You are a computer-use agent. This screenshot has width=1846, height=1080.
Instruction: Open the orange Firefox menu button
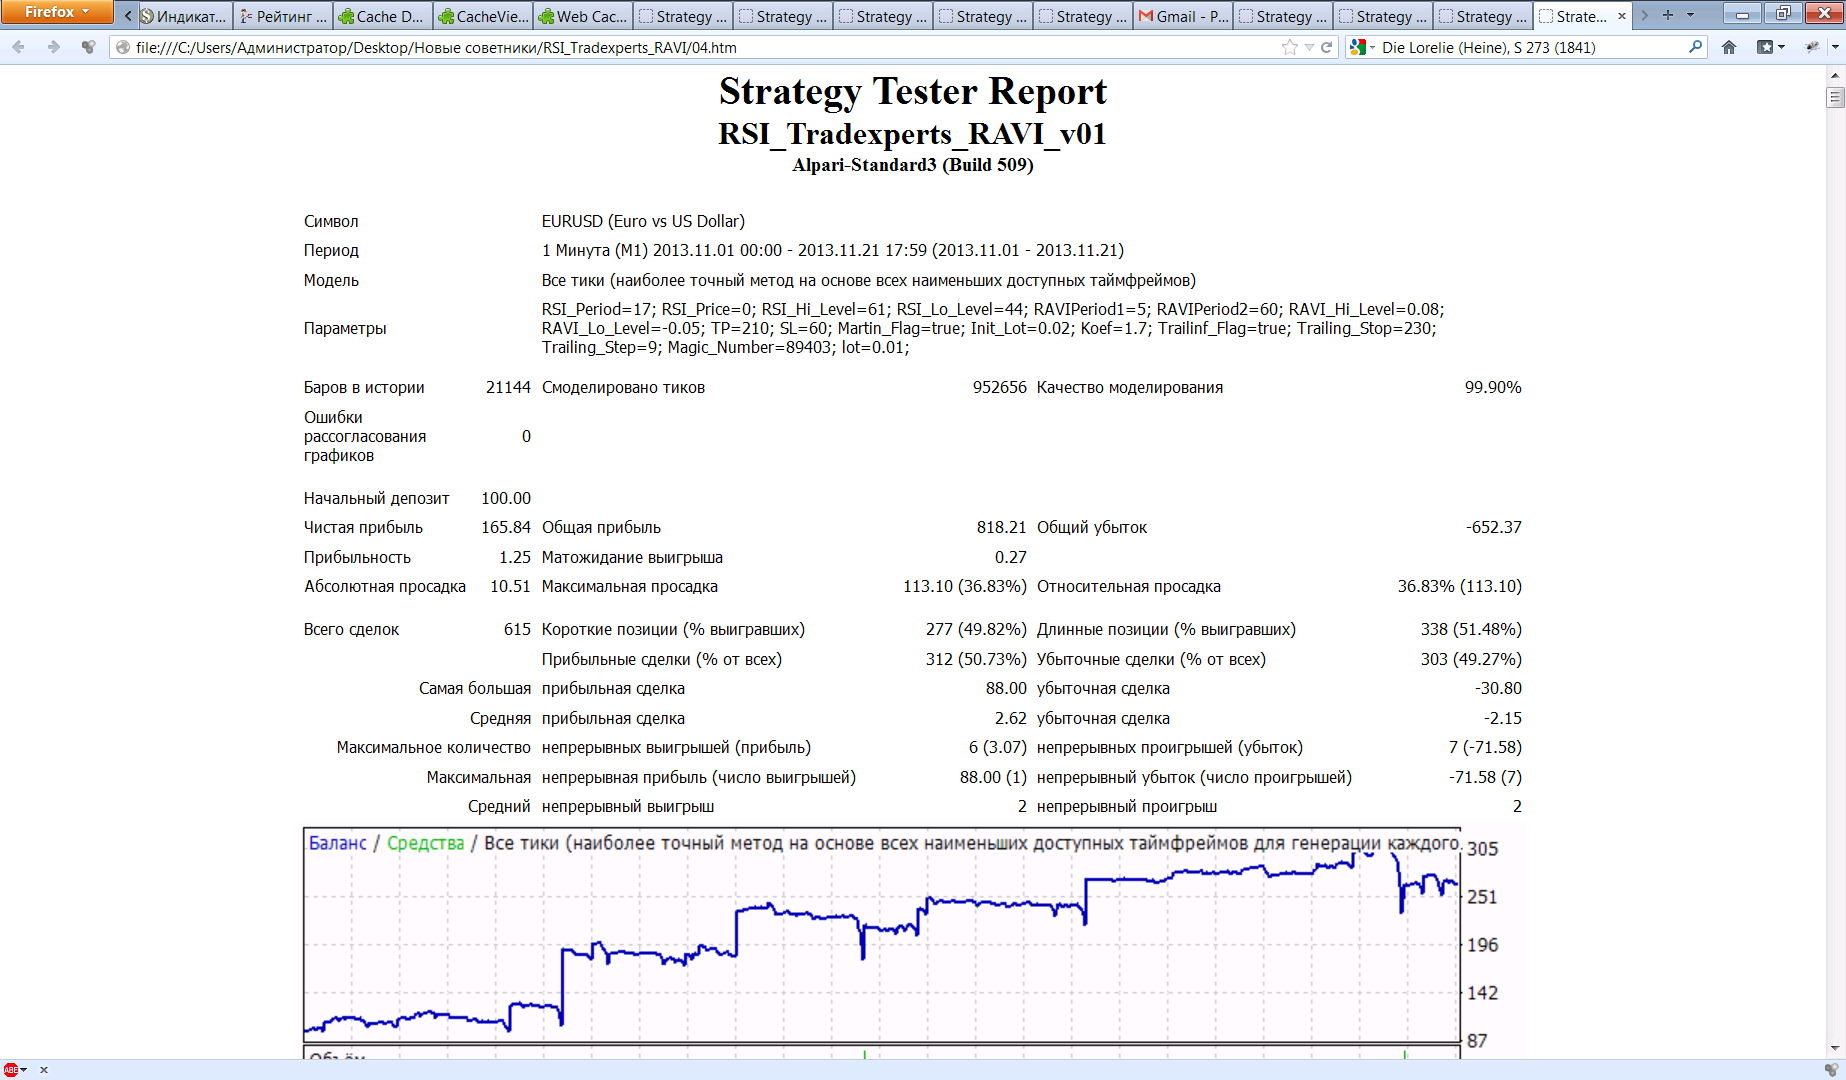tap(56, 12)
